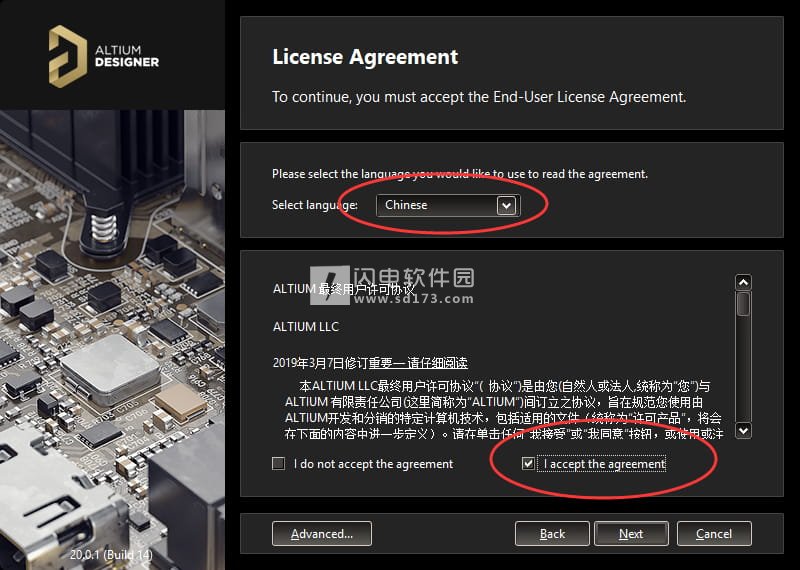Image resolution: width=800 pixels, height=570 pixels.
Task: Proceed with the Next button
Action: [631, 534]
